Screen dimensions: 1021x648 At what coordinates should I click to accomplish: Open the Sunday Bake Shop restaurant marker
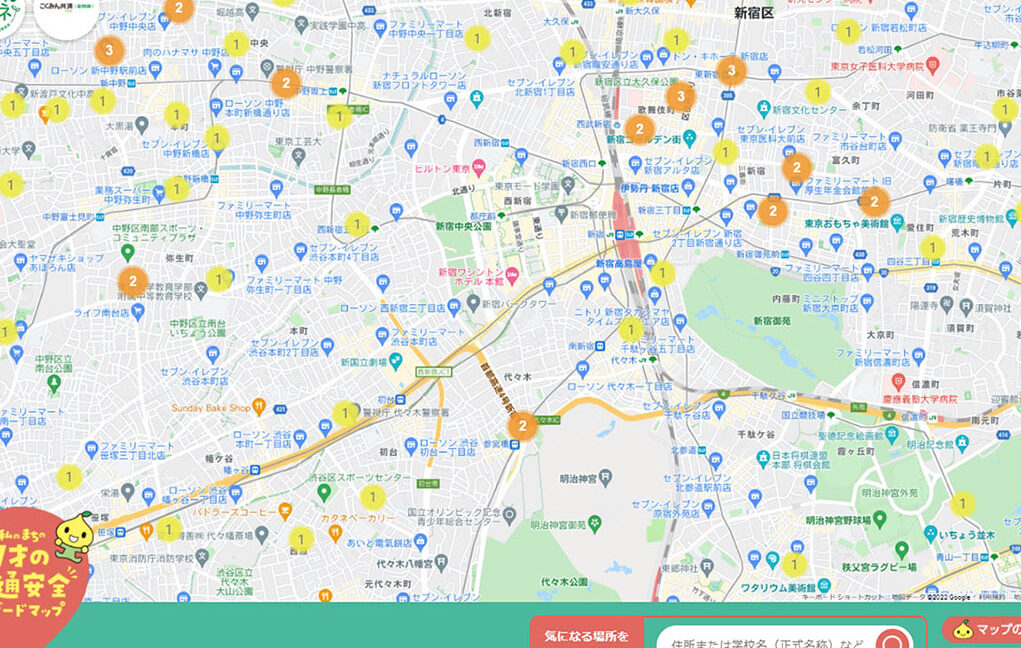click(x=259, y=406)
